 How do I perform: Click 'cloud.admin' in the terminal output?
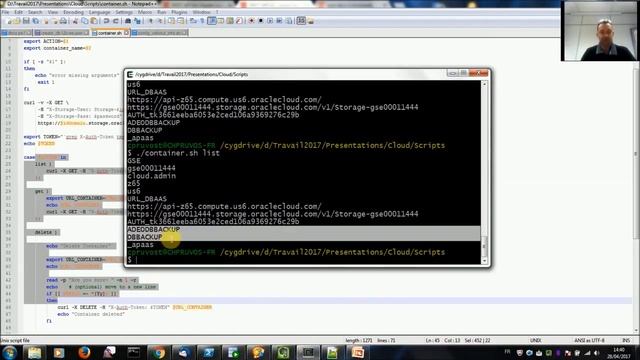tap(151, 176)
